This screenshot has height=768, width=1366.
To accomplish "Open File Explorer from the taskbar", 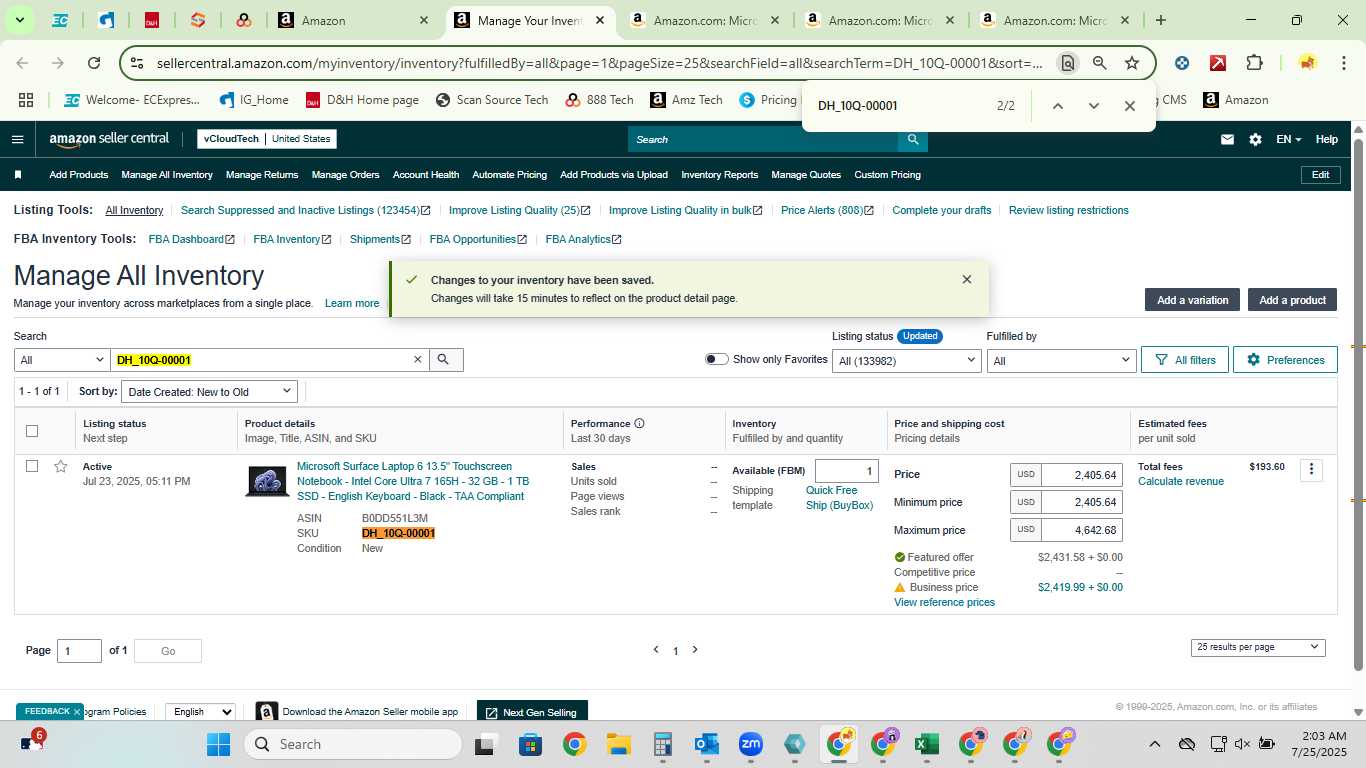I will tap(618, 744).
